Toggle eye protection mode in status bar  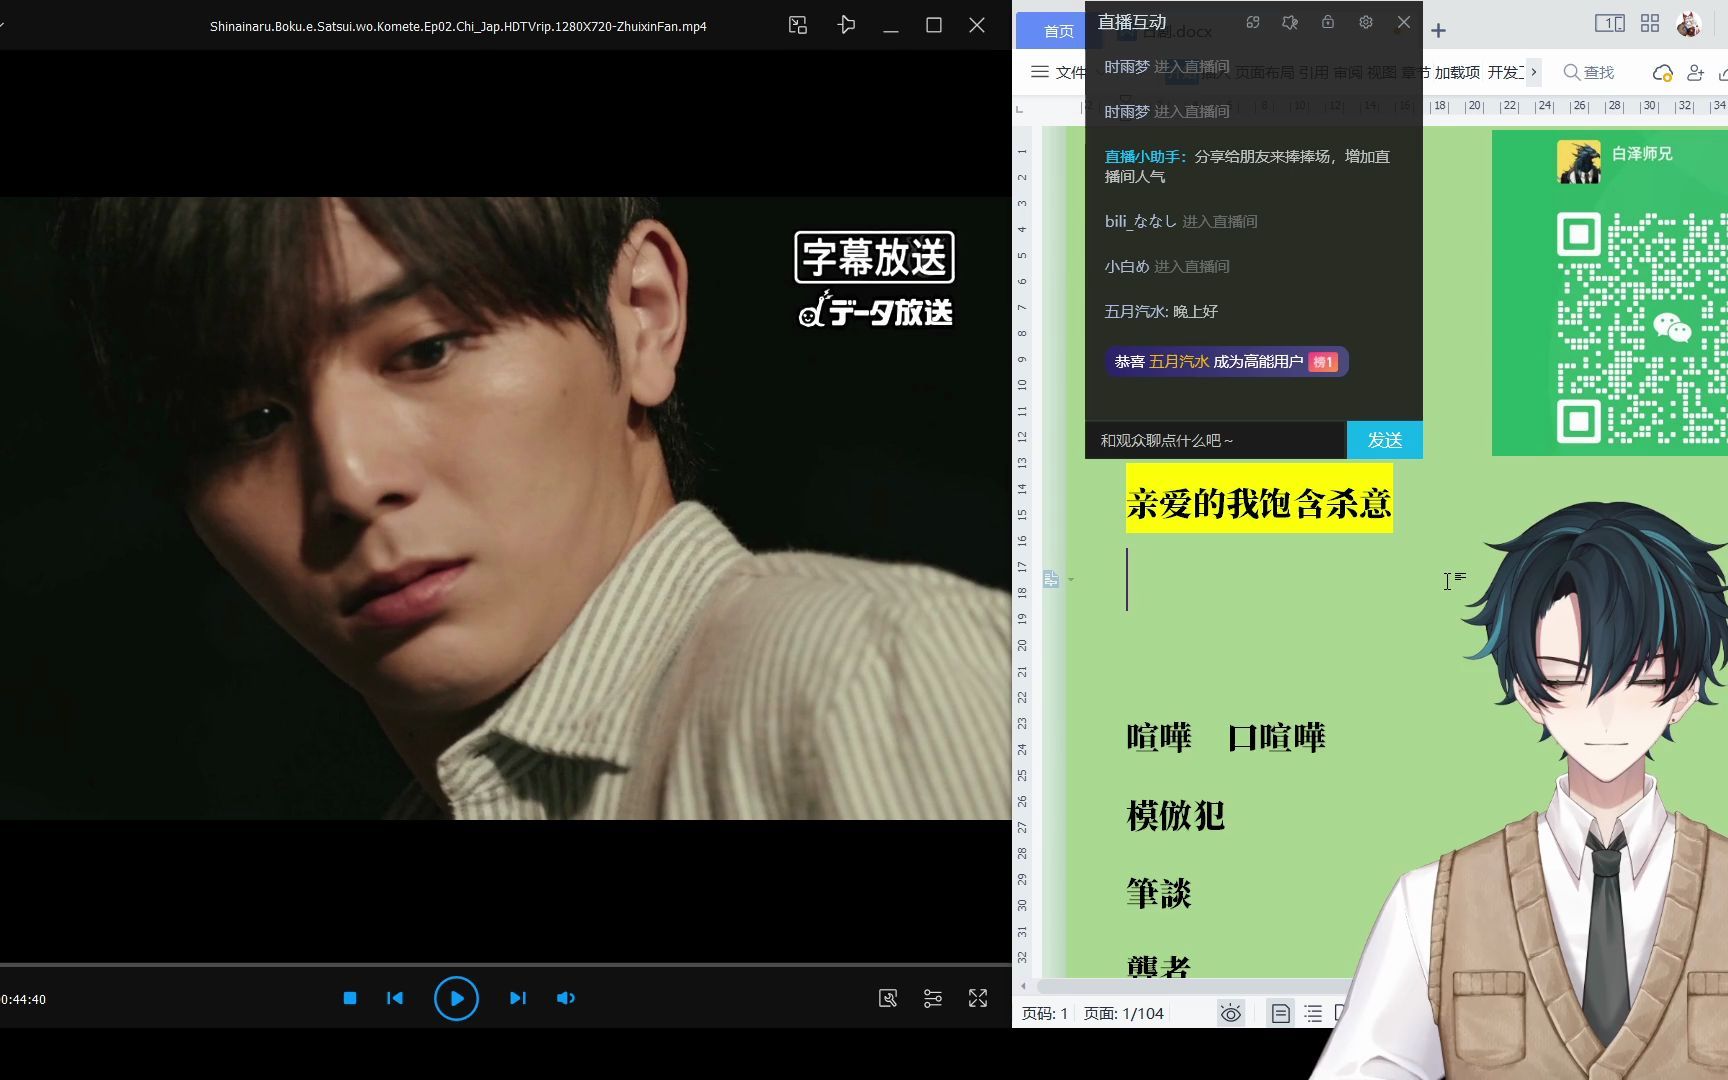tap(1230, 1013)
